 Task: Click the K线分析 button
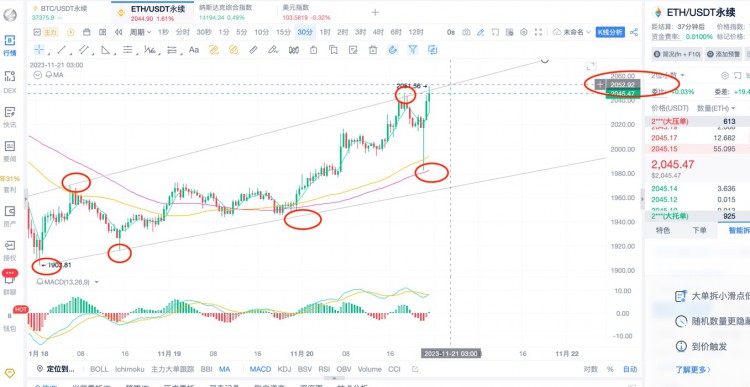(x=610, y=32)
